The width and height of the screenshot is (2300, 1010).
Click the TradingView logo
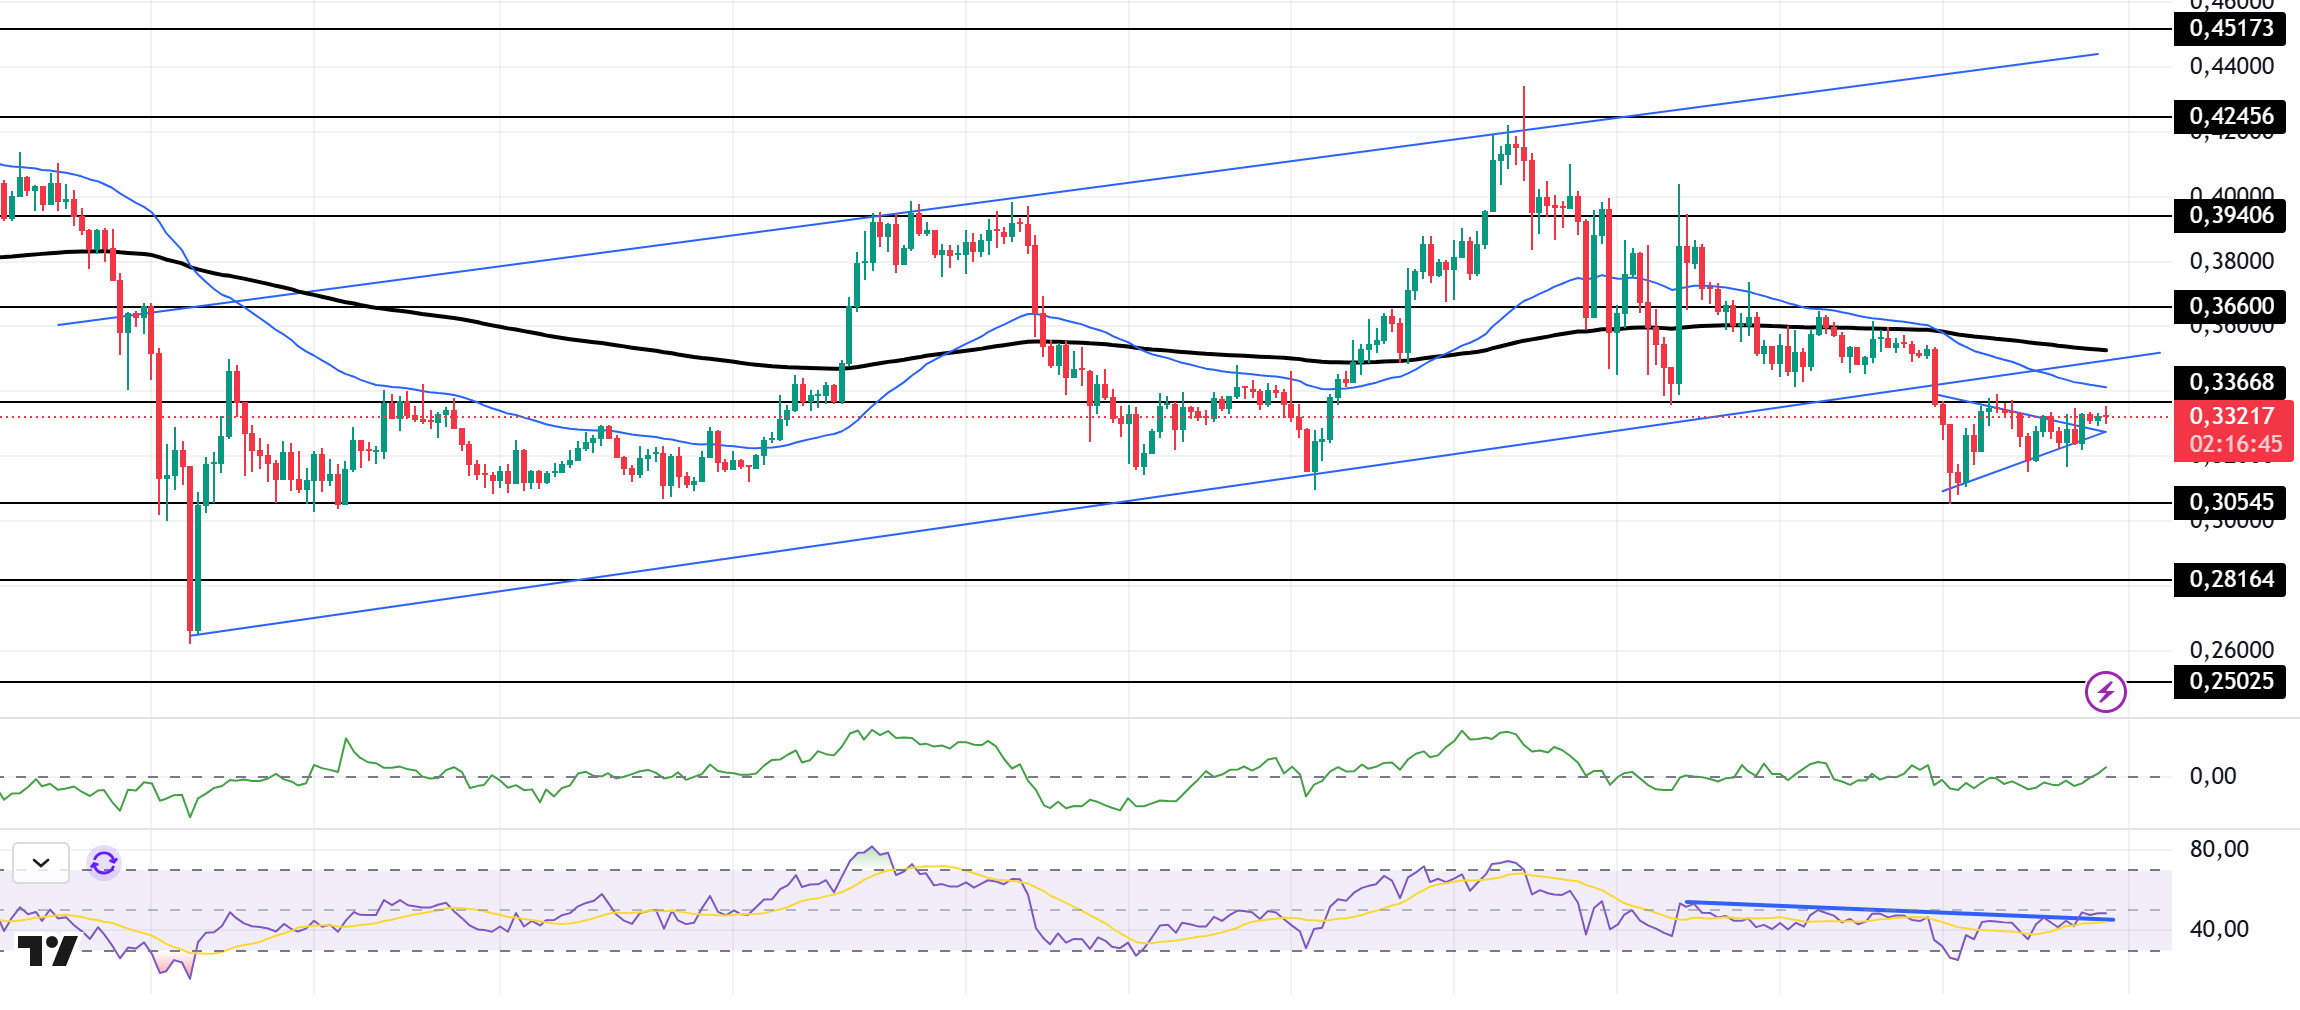pos(48,951)
